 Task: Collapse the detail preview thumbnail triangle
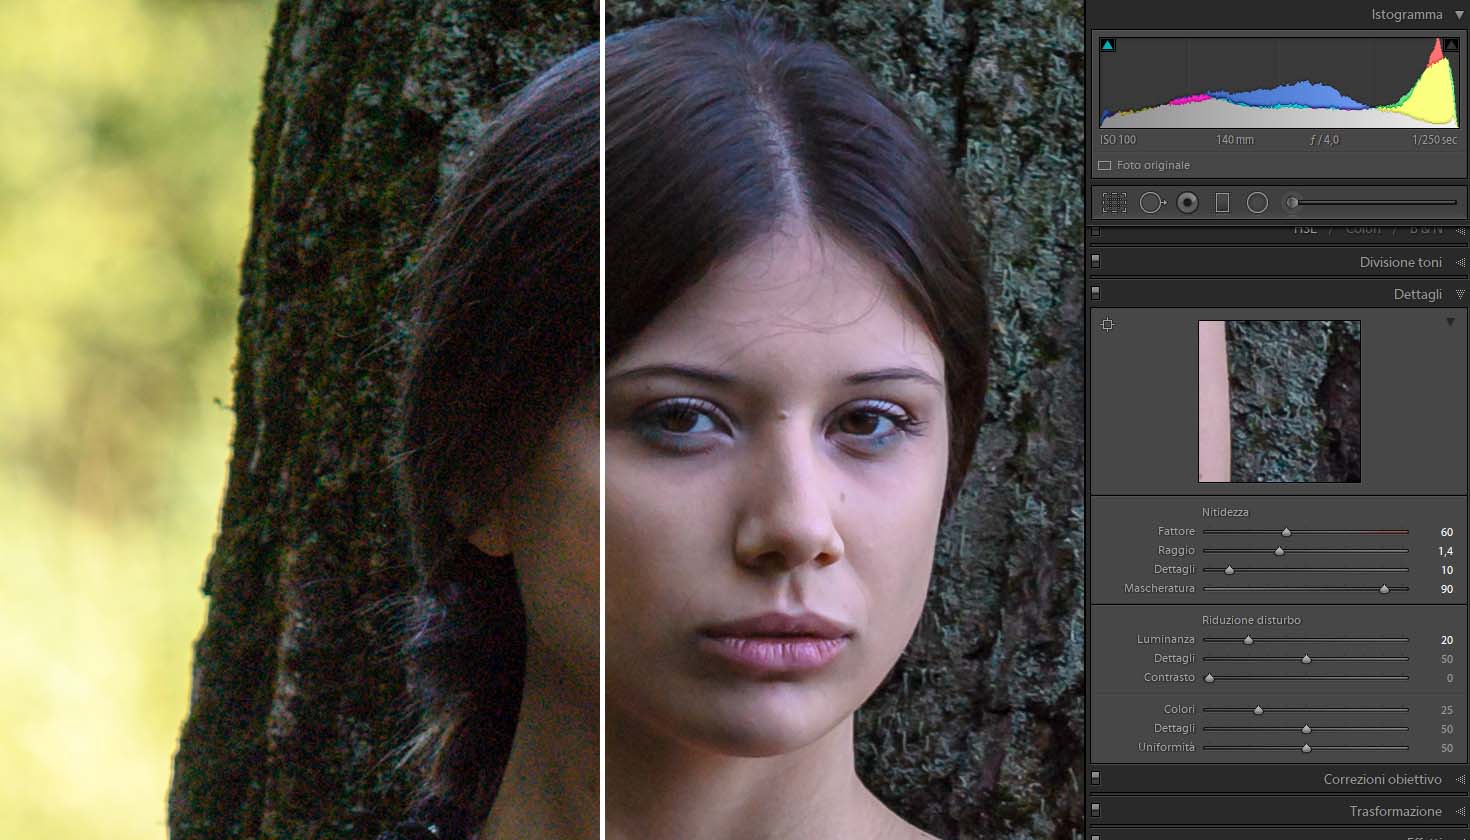click(x=1450, y=322)
